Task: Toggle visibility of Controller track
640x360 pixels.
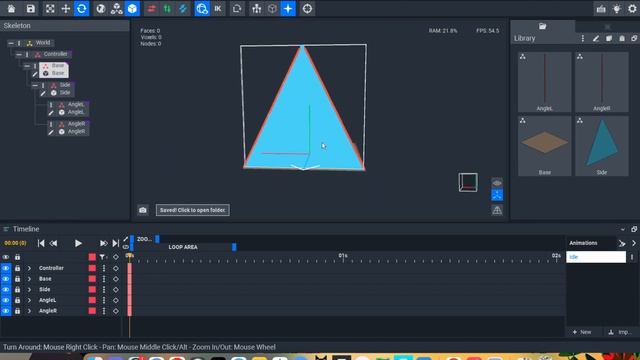Action: click(6, 268)
